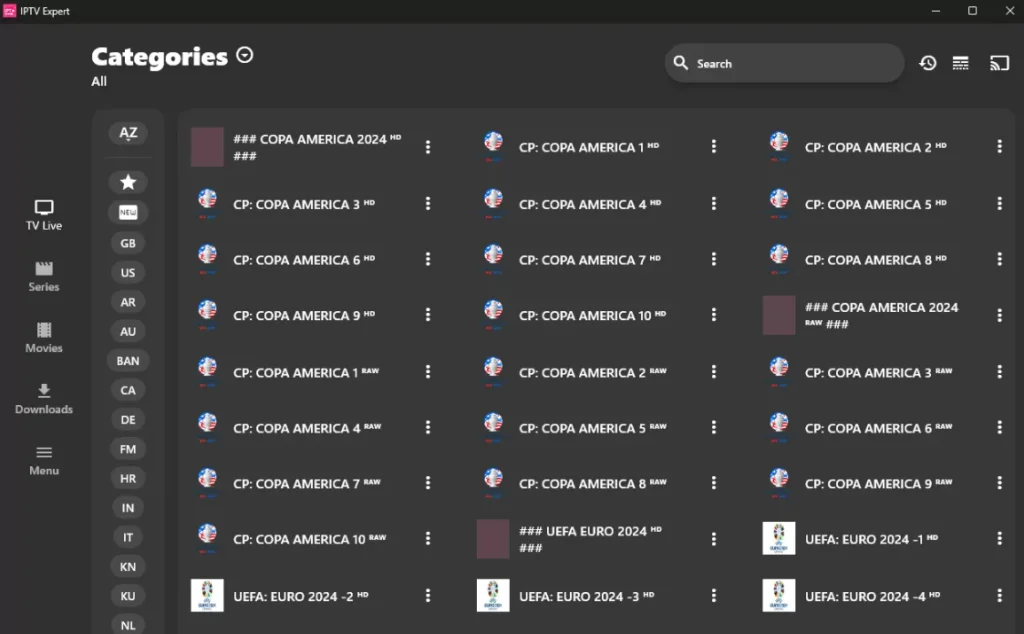Select the US country category
The width and height of the screenshot is (1024, 634).
pos(127,272)
